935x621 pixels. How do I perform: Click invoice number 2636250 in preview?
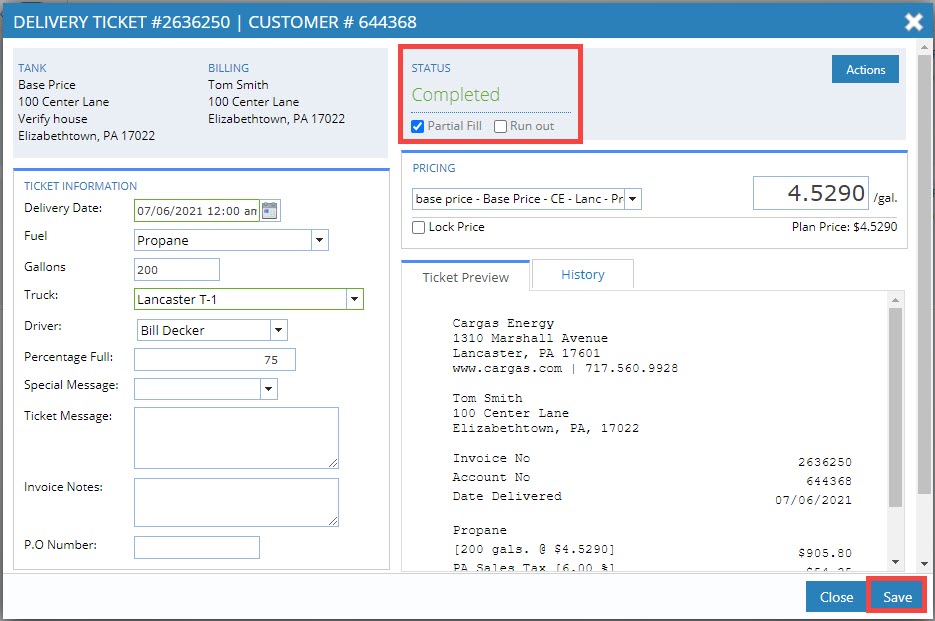pos(825,462)
